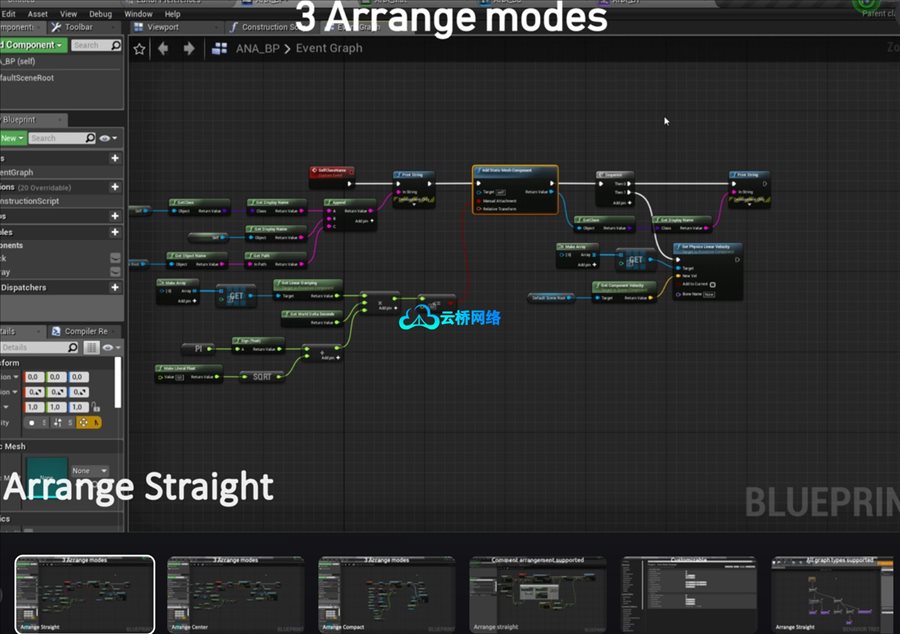
Task: Select the ConstructionScript entry in My Blueprint
Action: tap(30, 201)
